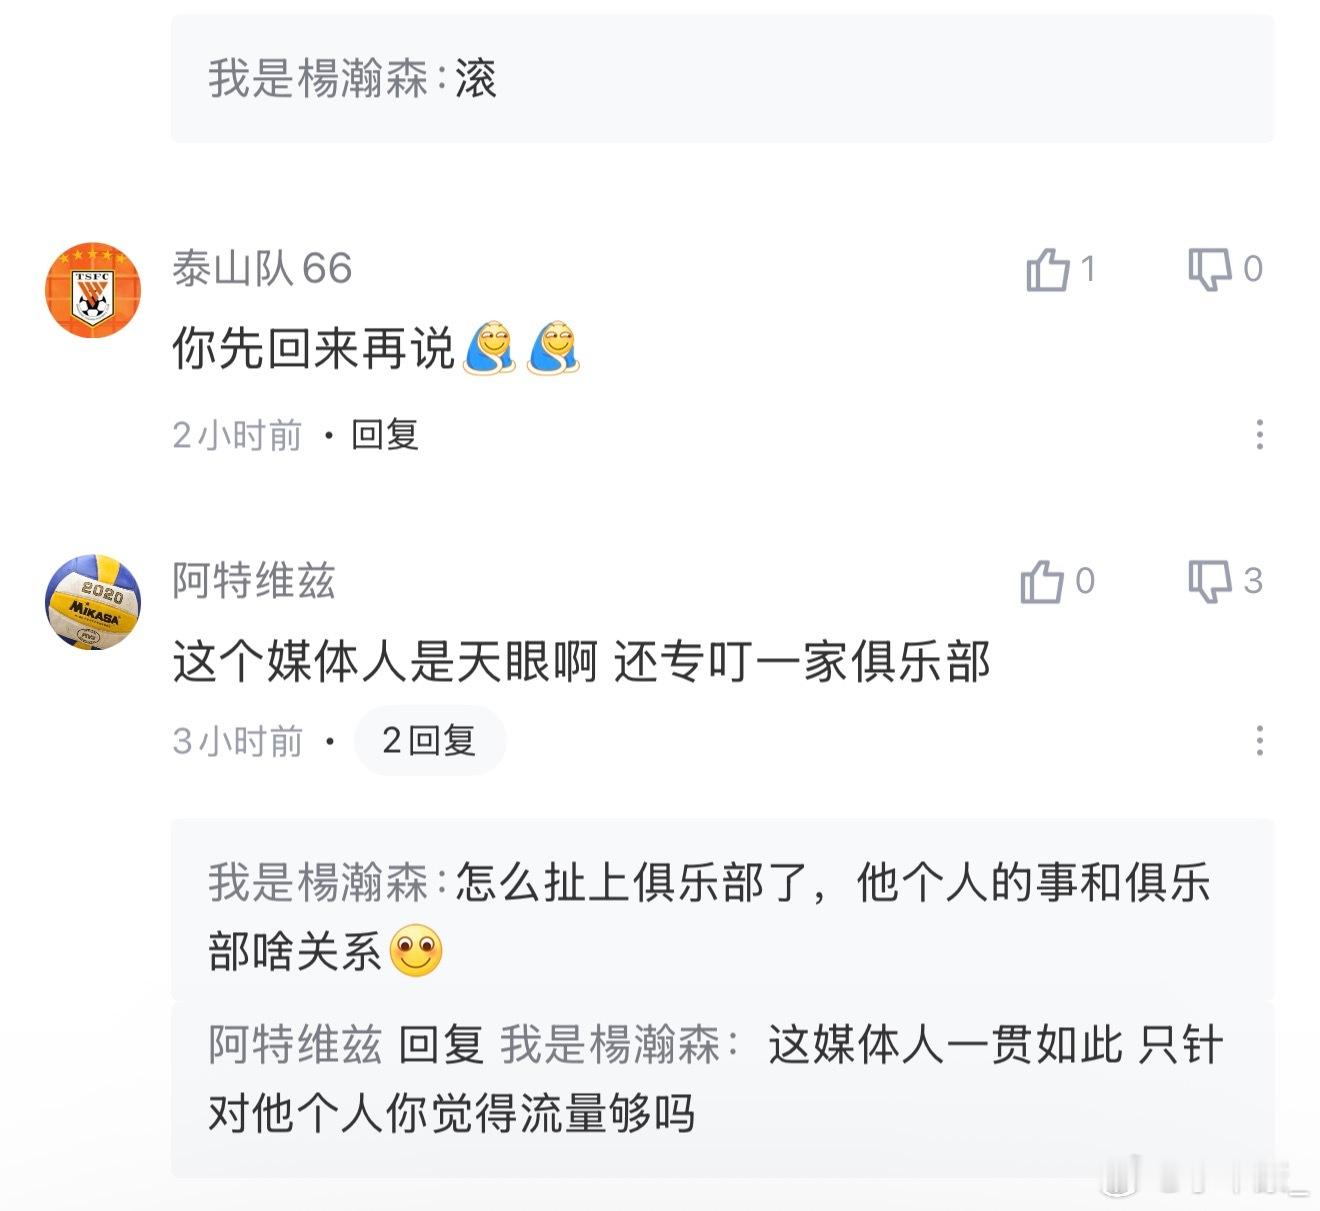Click the thumbs-up icon on 泰山队66's comment
Image resolution: width=1320 pixels, height=1211 pixels.
click(x=1046, y=268)
